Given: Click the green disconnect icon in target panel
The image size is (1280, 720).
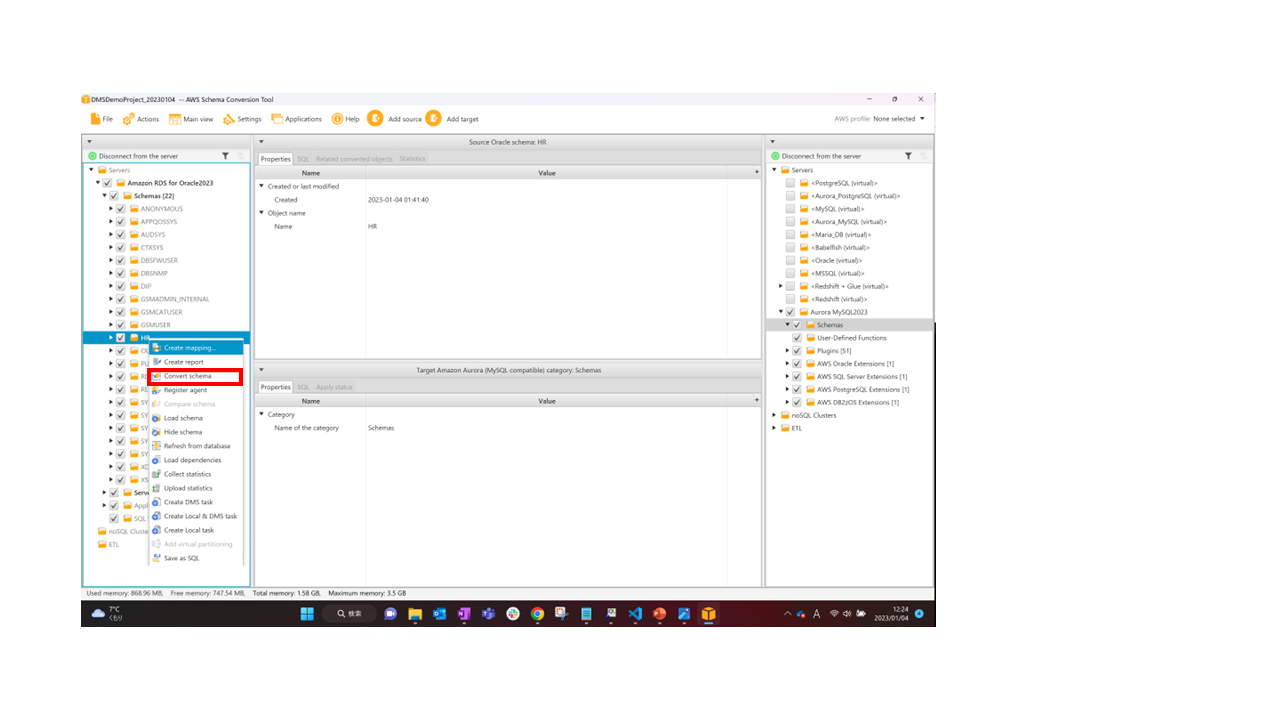Looking at the screenshot, I should click(x=775, y=156).
